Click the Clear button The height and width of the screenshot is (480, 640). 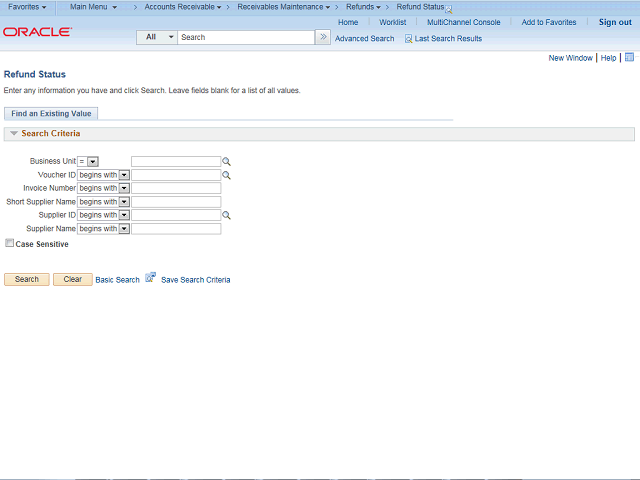point(73,279)
